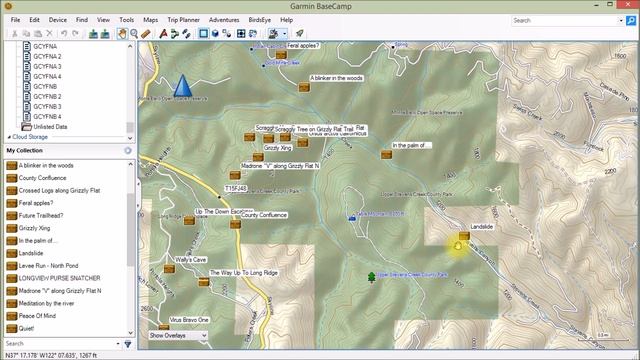The image size is (640, 360).
Task: Click the filter funnel icon
Action: [128, 344]
